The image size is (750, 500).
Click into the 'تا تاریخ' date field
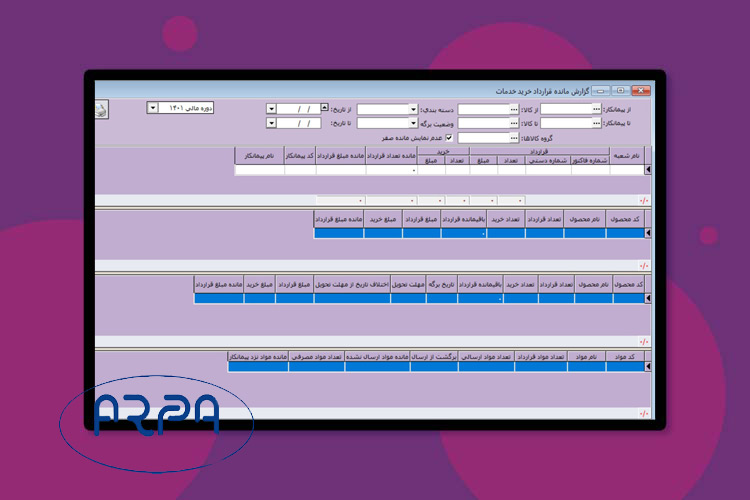pyautogui.click(x=298, y=123)
